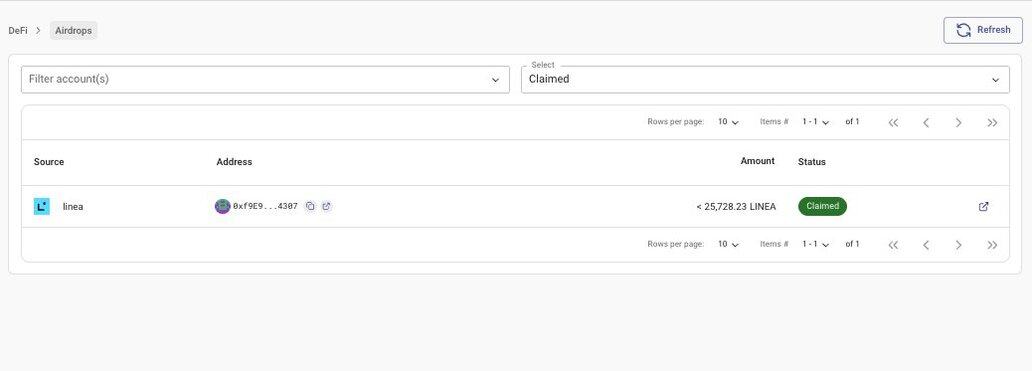Screen dimensions: 1032x371
Task: Click the Claimed status badge
Action: 823,206
